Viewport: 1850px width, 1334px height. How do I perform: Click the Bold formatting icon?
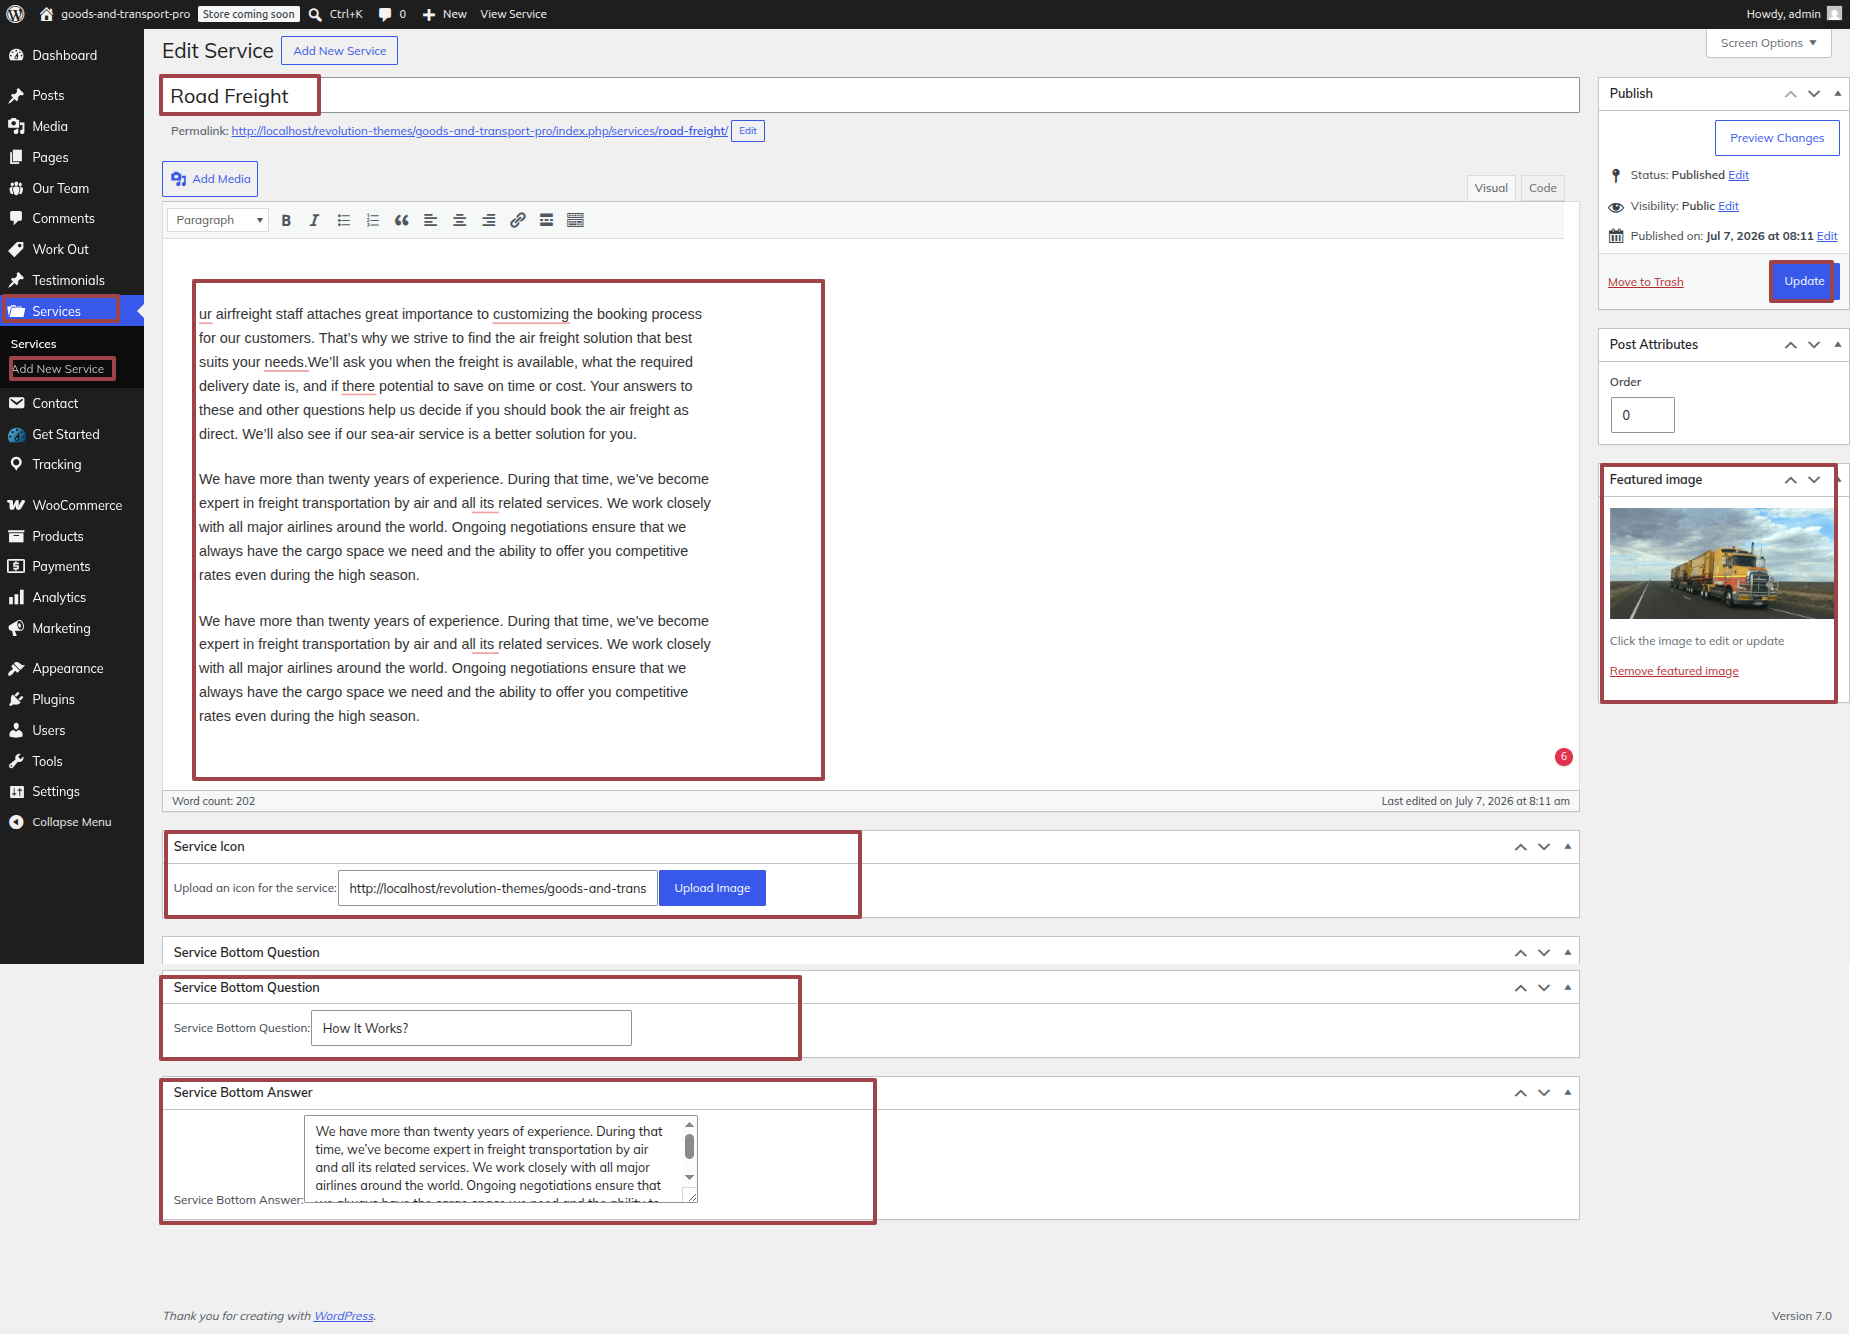point(286,220)
